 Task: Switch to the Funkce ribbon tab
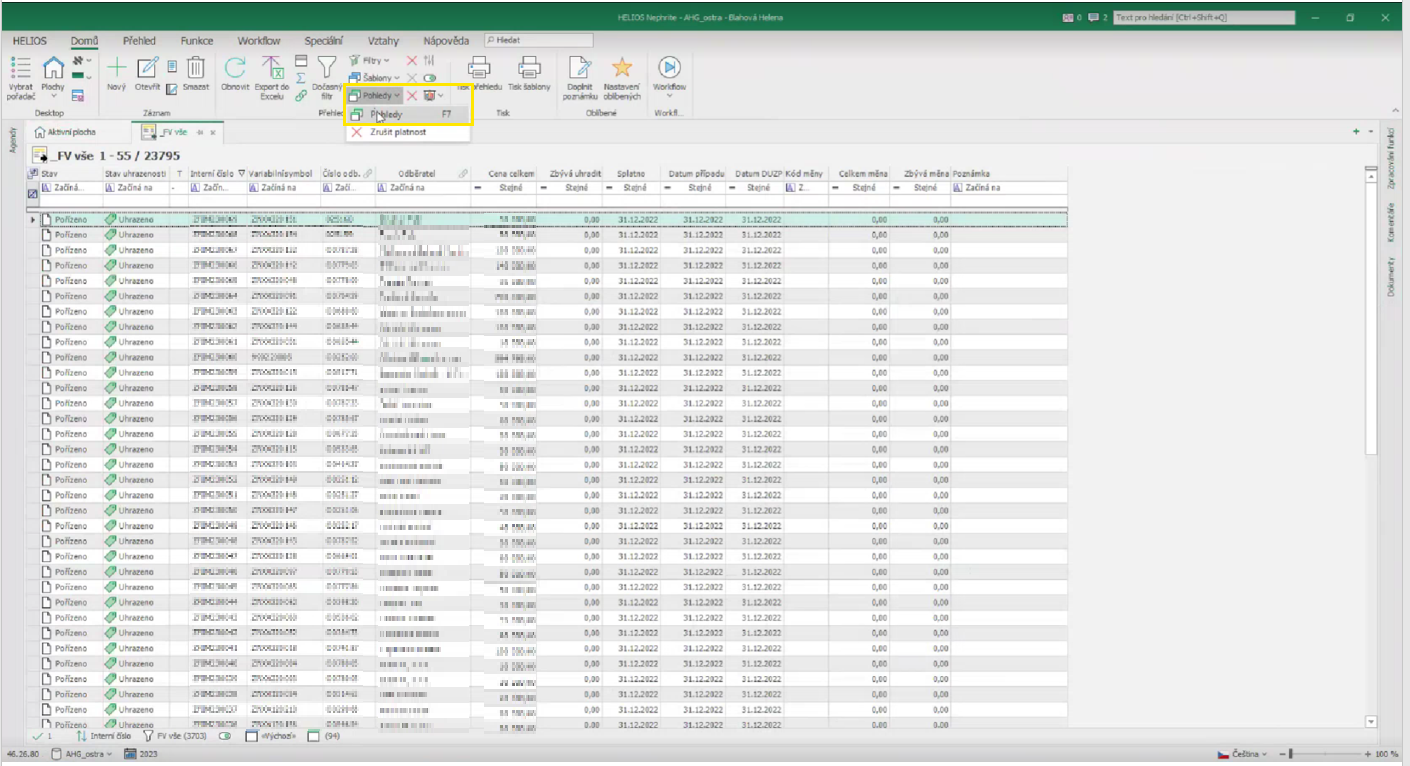click(196, 41)
